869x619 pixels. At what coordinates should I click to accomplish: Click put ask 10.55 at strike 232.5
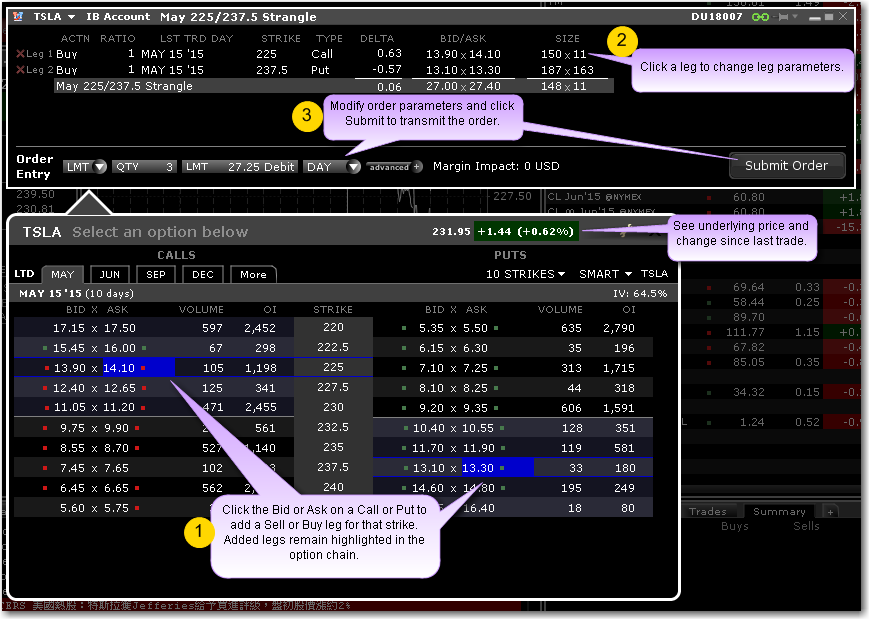pyautogui.click(x=478, y=428)
